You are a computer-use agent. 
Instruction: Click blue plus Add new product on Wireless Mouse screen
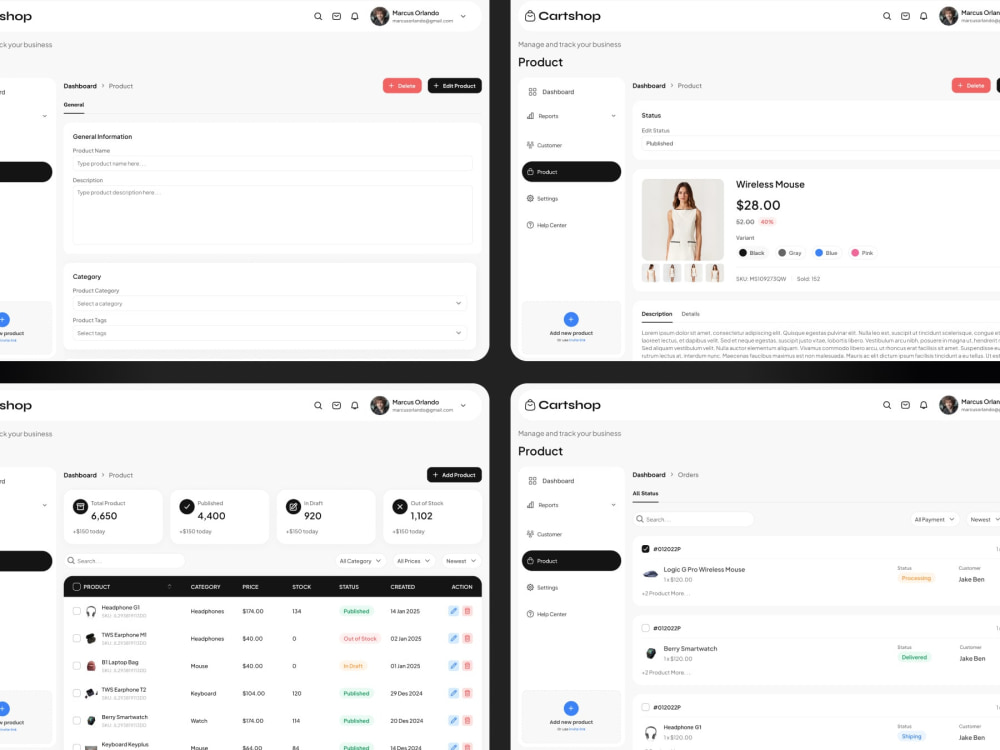coord(571,320)
